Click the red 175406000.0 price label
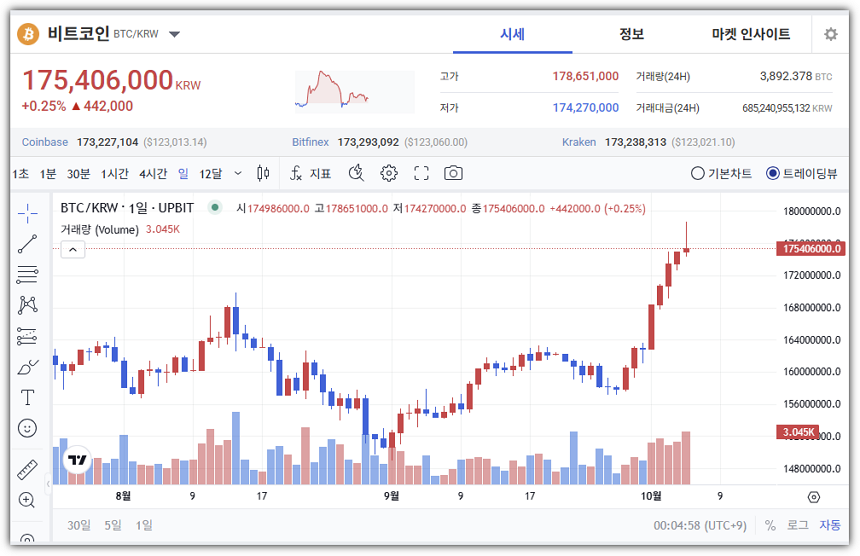This screenshot has height=556, width=860. point(811,249)
